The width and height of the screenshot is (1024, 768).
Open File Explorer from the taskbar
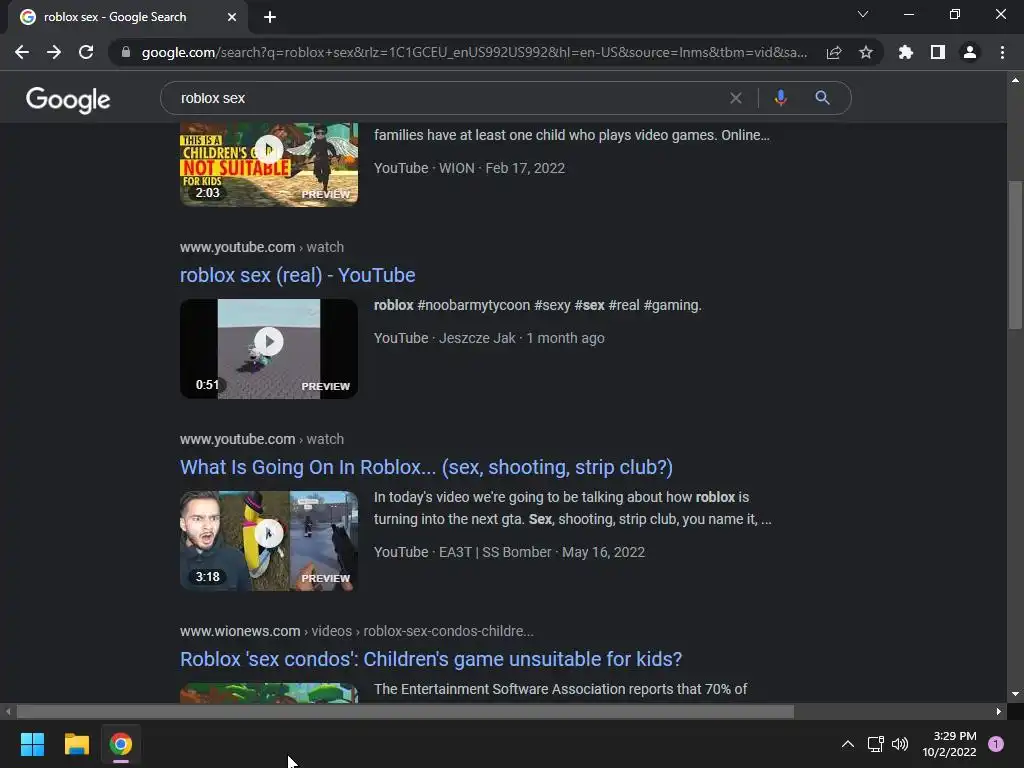pos(76,744)
